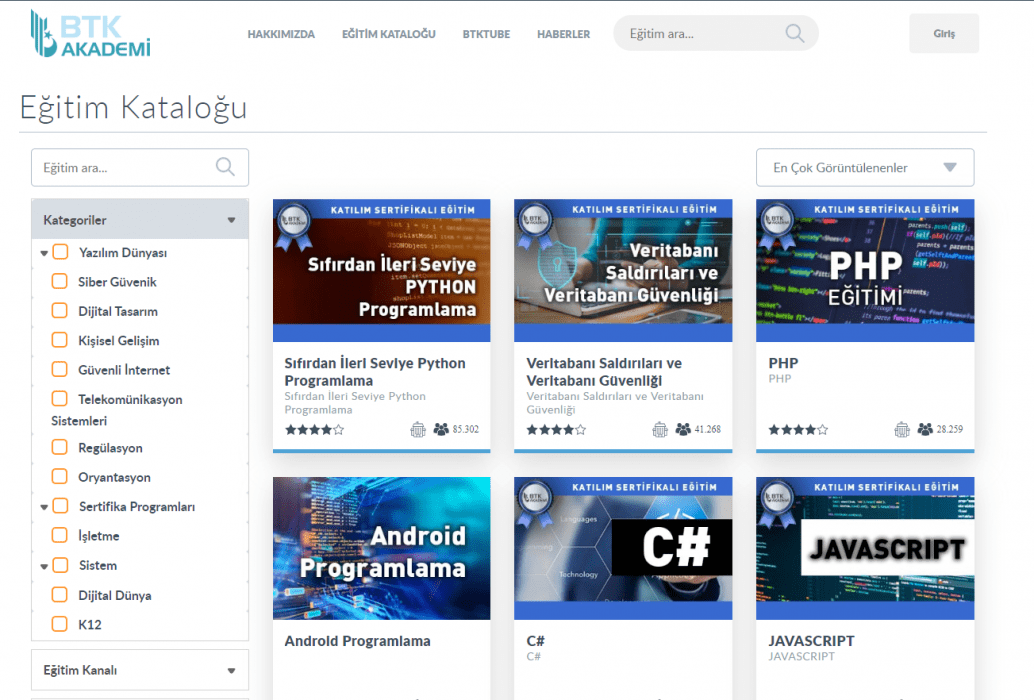Click the search magnifier in the top navigation bar
The image size is (1034, 700).
pyautogui.click(x=795, y=34)
